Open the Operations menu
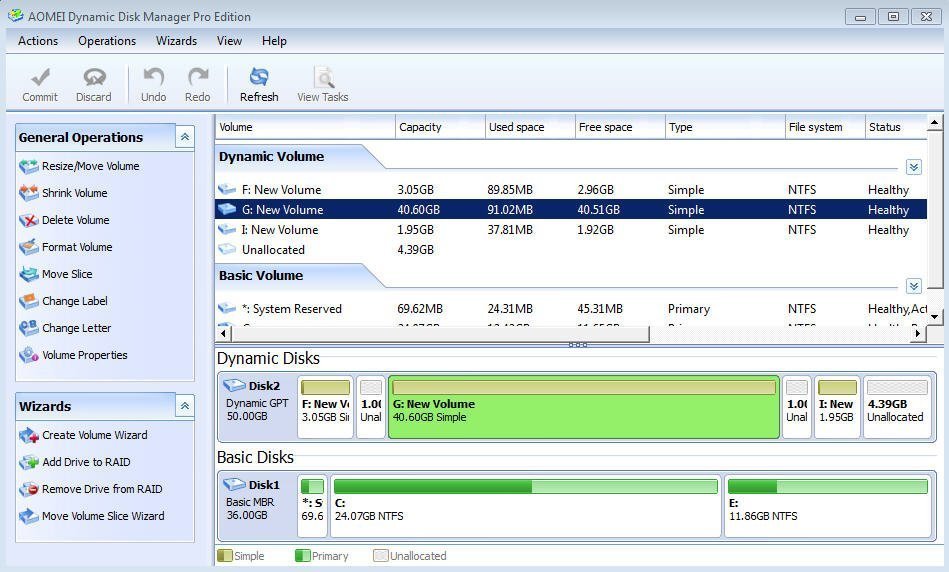The width and height of the screenshot is (949, 572). (x=107, y=41)
